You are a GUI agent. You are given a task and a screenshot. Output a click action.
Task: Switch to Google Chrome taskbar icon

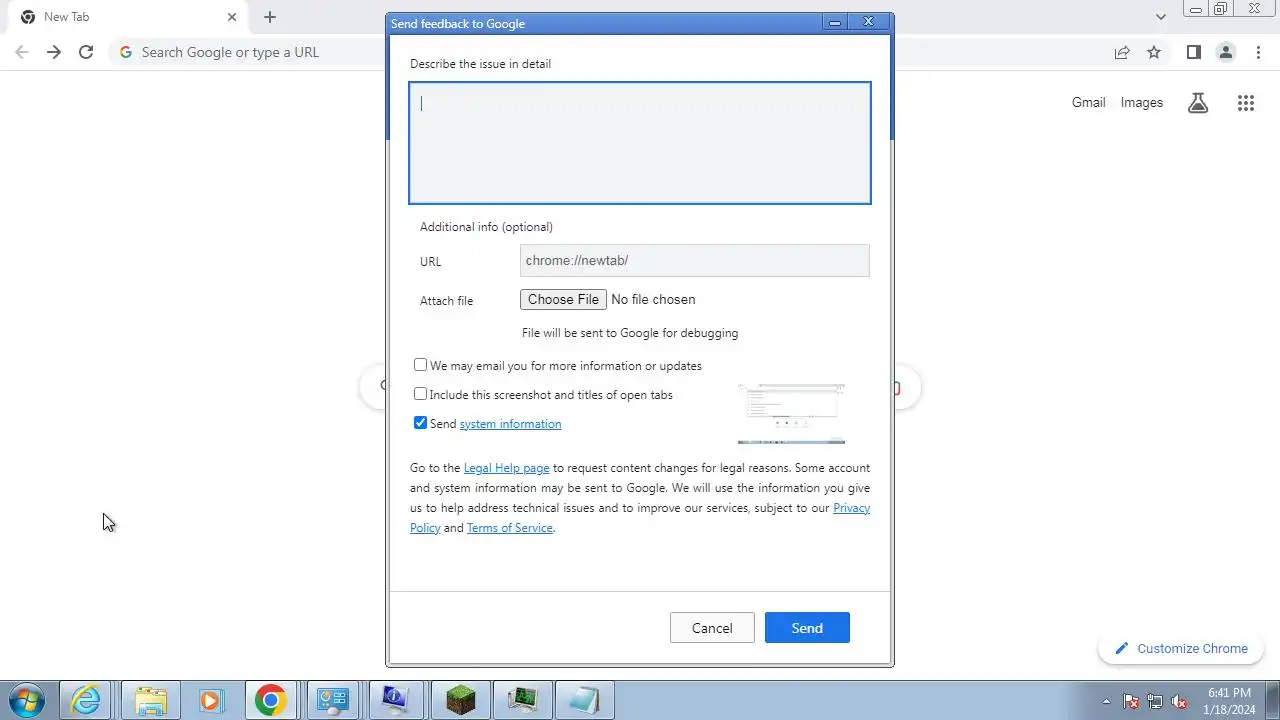[270, 700]
